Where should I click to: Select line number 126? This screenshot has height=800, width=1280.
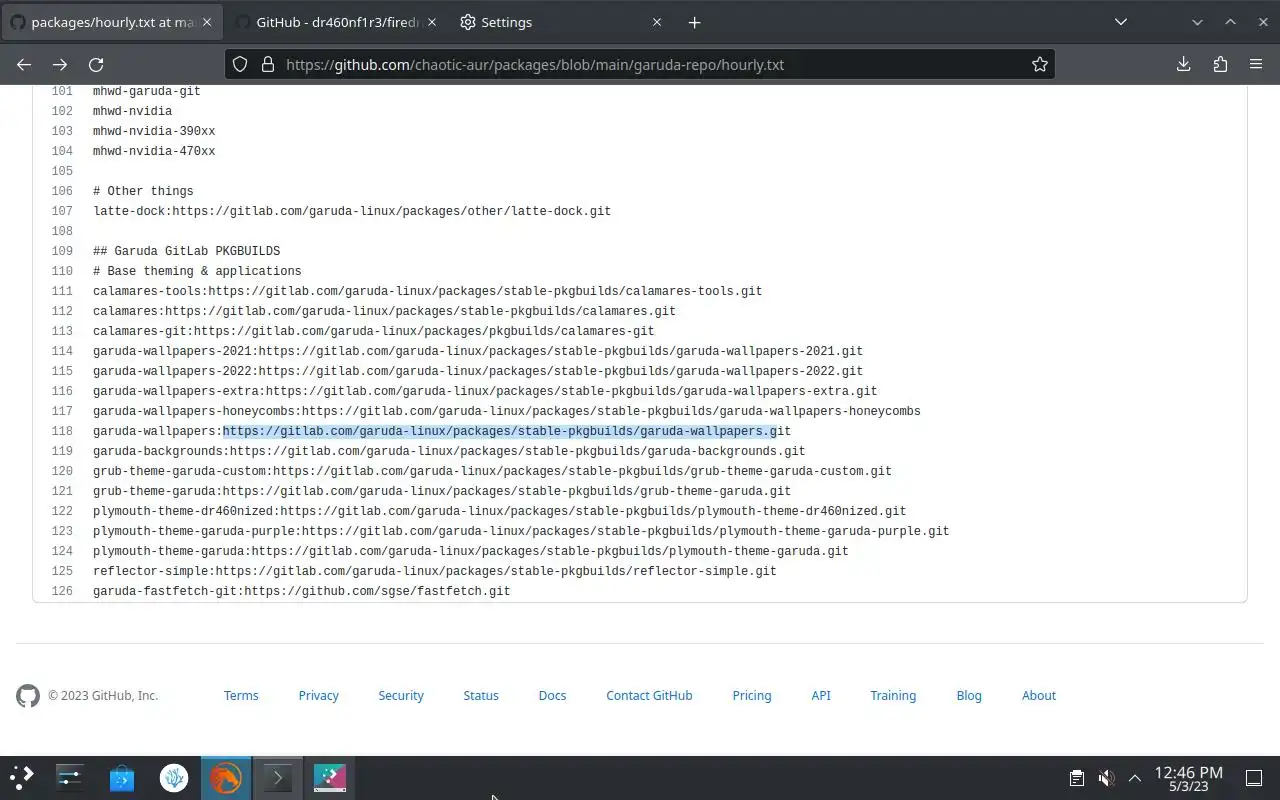(x=62, y=591)
